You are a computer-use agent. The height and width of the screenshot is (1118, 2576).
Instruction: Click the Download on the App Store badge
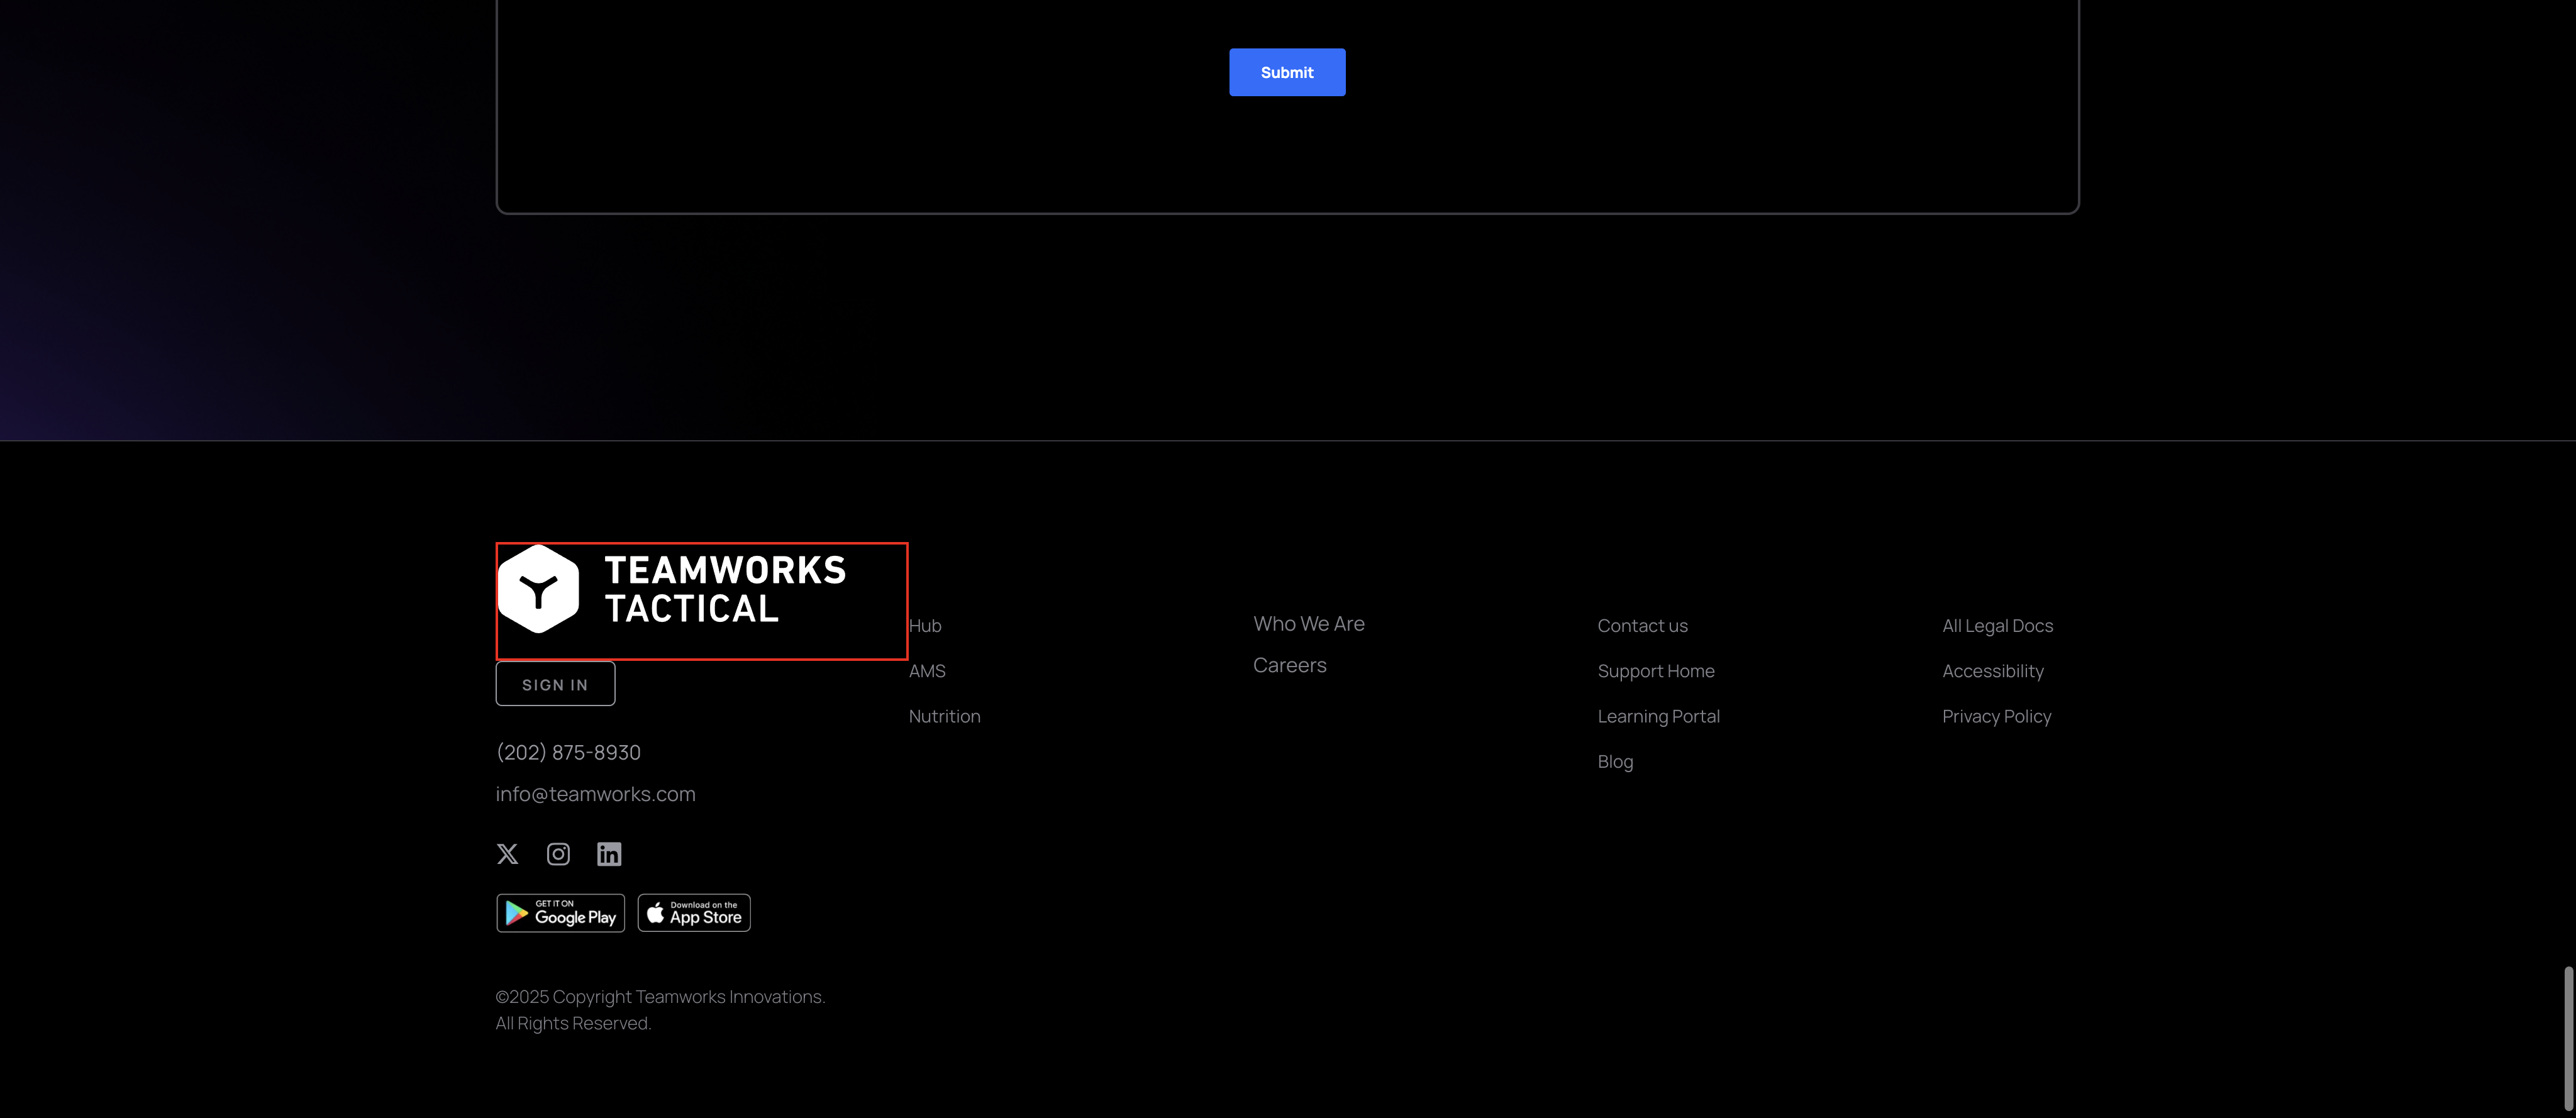click(694, 912)
